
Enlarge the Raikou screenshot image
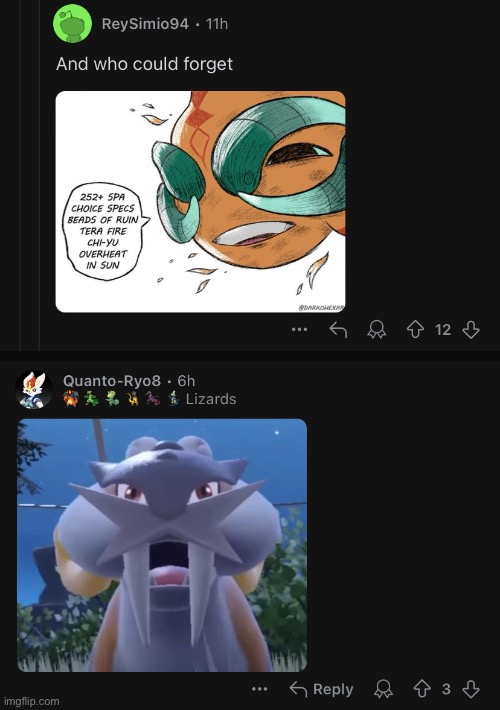pyautogui.click(x=162, y=545)
